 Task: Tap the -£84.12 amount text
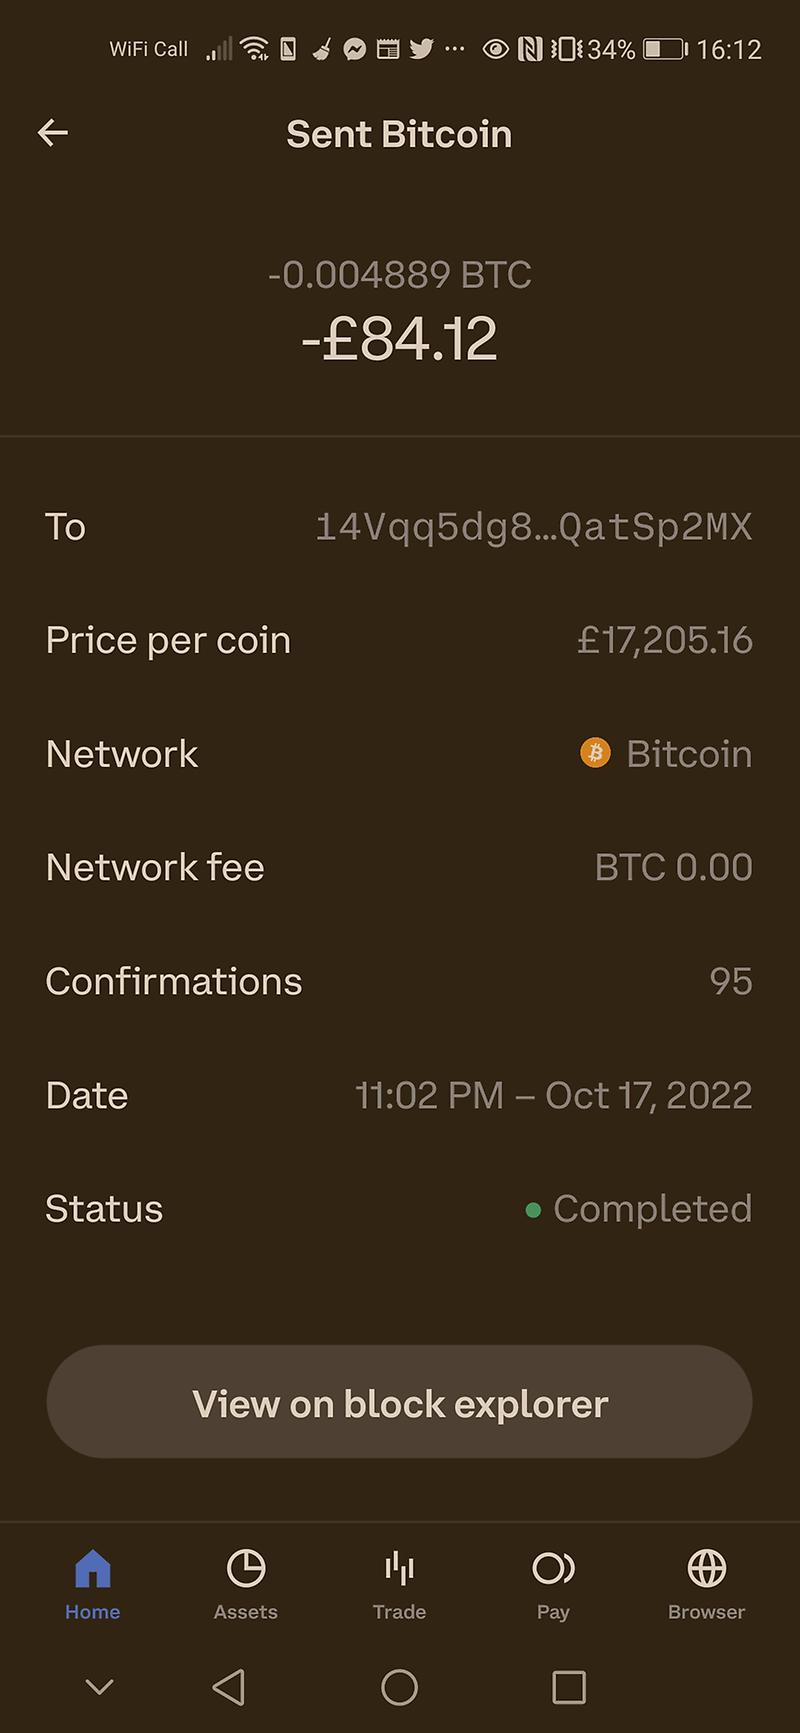tap(399, 339)
